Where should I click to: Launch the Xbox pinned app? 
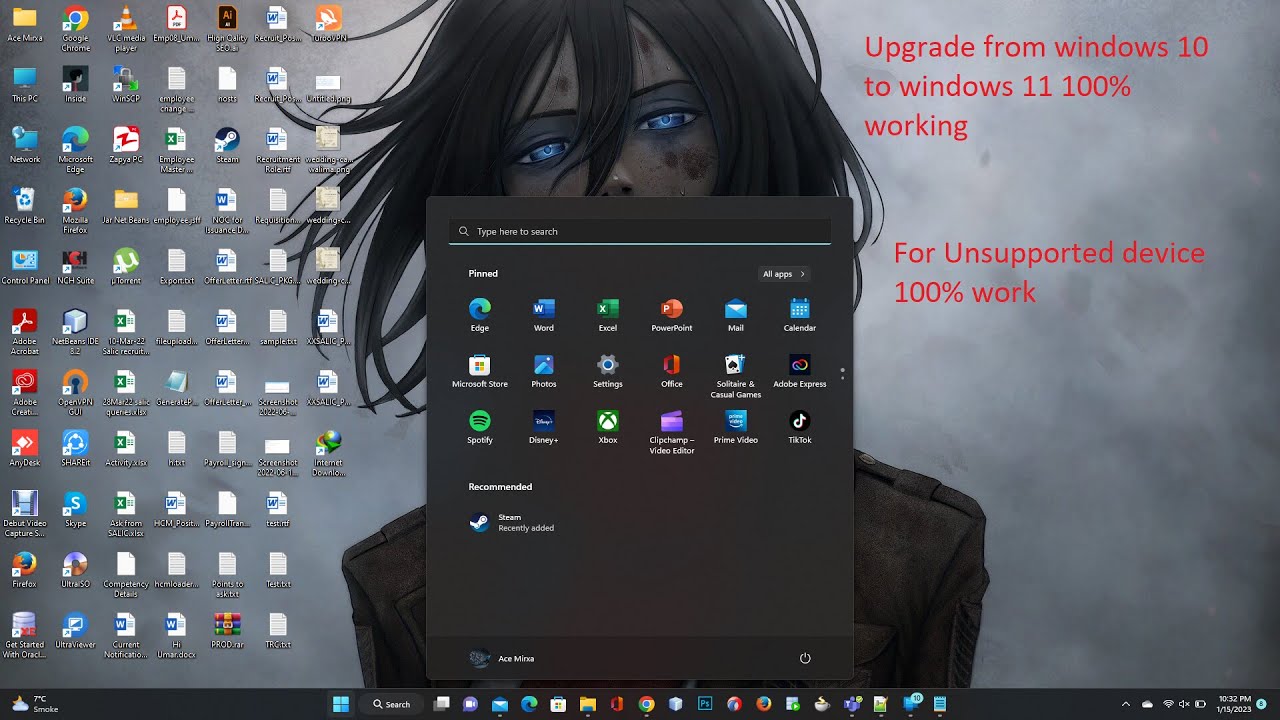(608, 426)
